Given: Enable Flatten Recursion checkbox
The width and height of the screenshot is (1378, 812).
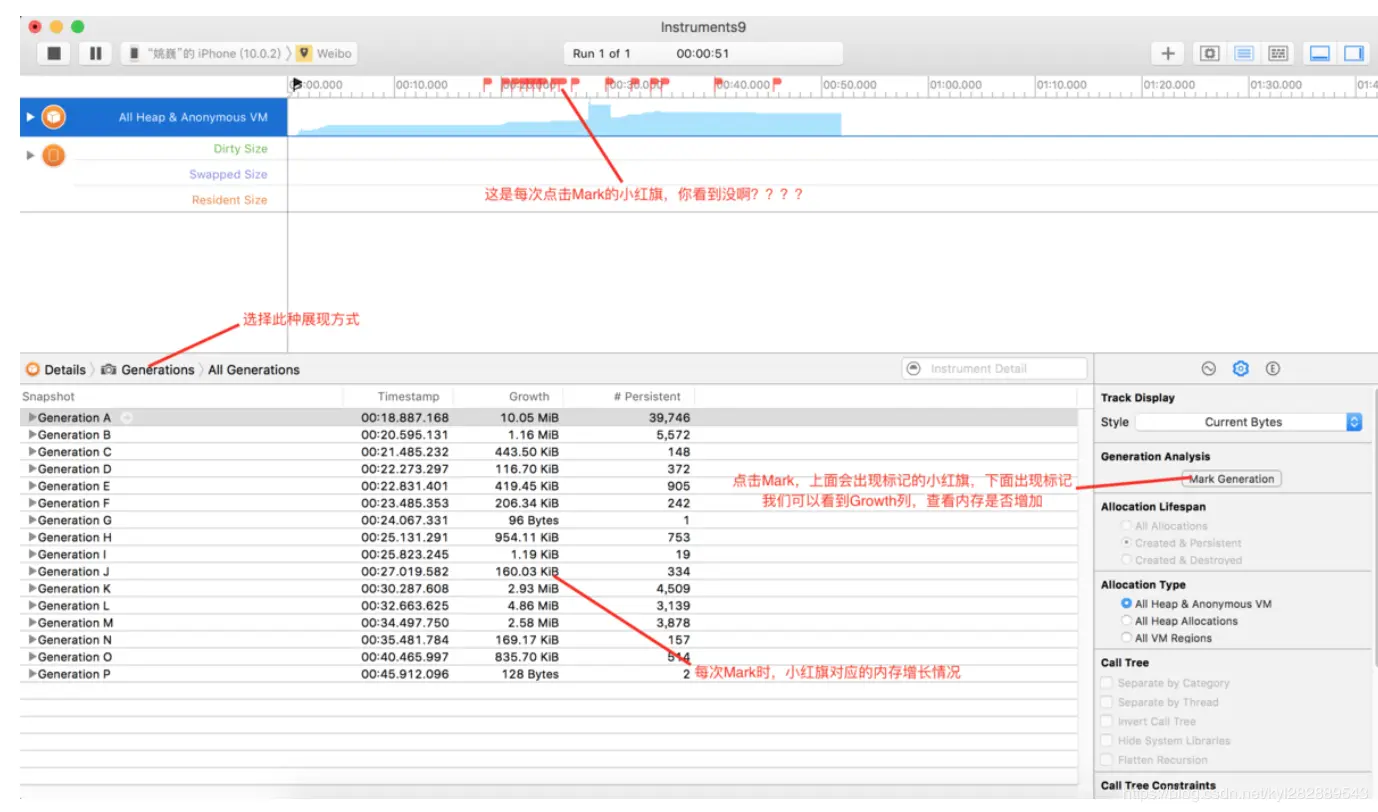Looking at the screenshot, I should pos(1107,760).
